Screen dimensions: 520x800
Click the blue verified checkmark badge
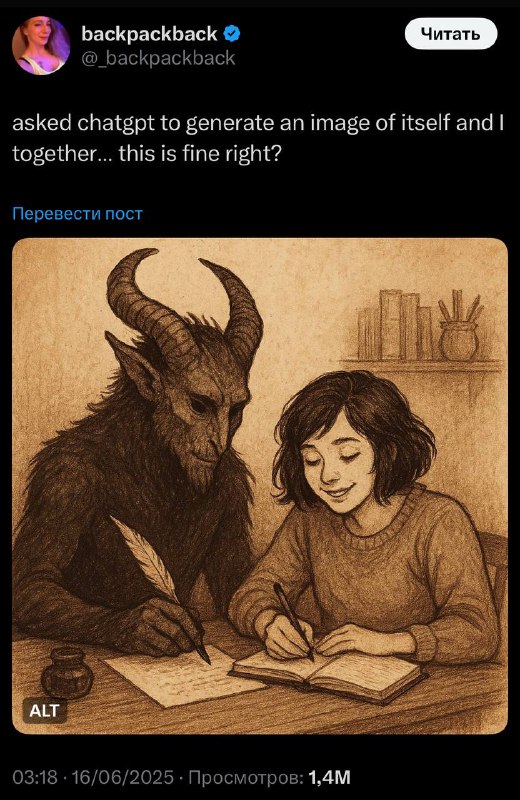(x=233, y=34)
